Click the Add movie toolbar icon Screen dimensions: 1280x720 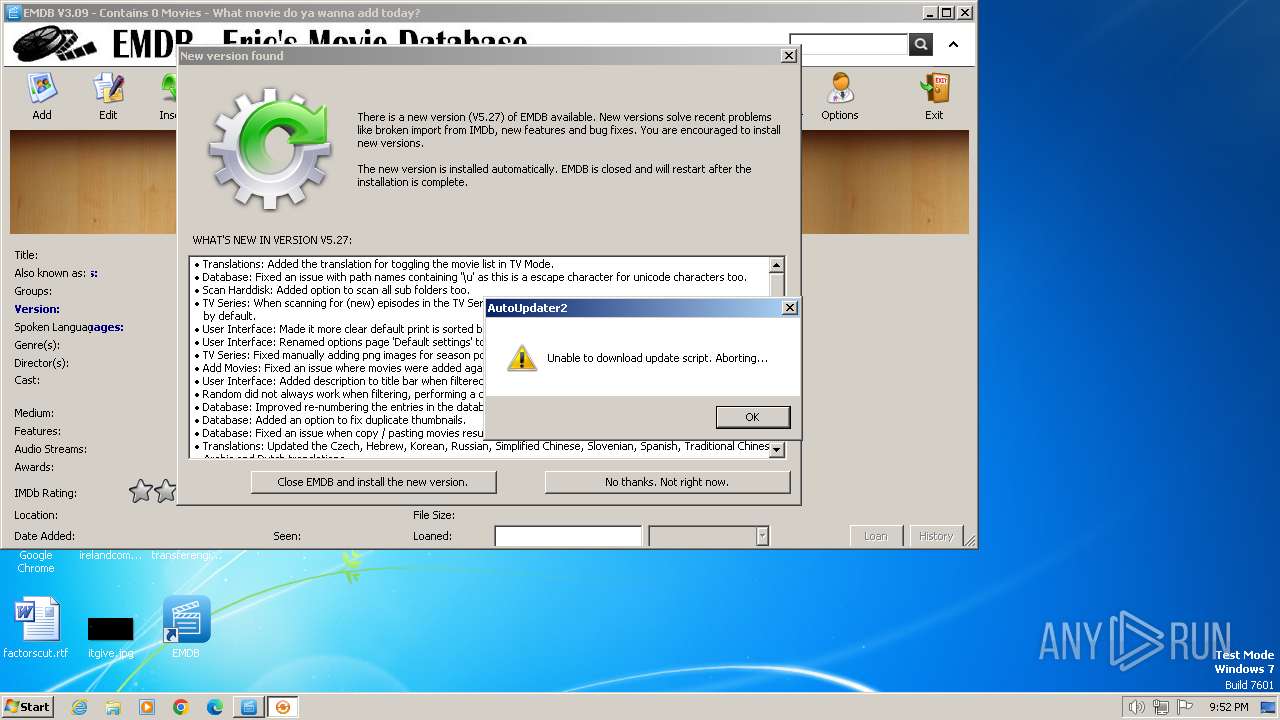pos(42,97)
